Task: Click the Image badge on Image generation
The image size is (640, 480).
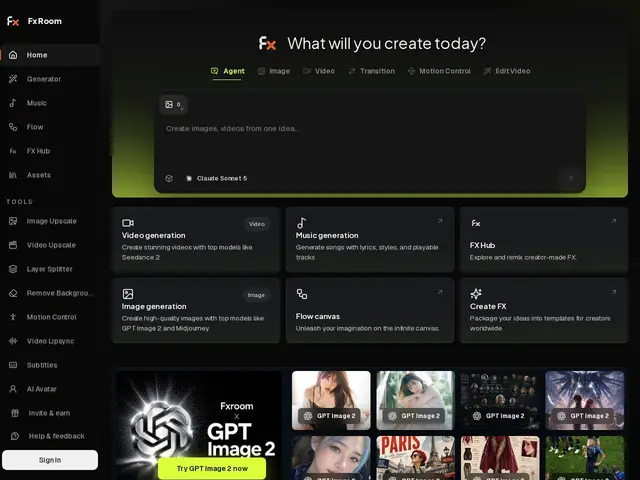Action: (x=256, y=295)
